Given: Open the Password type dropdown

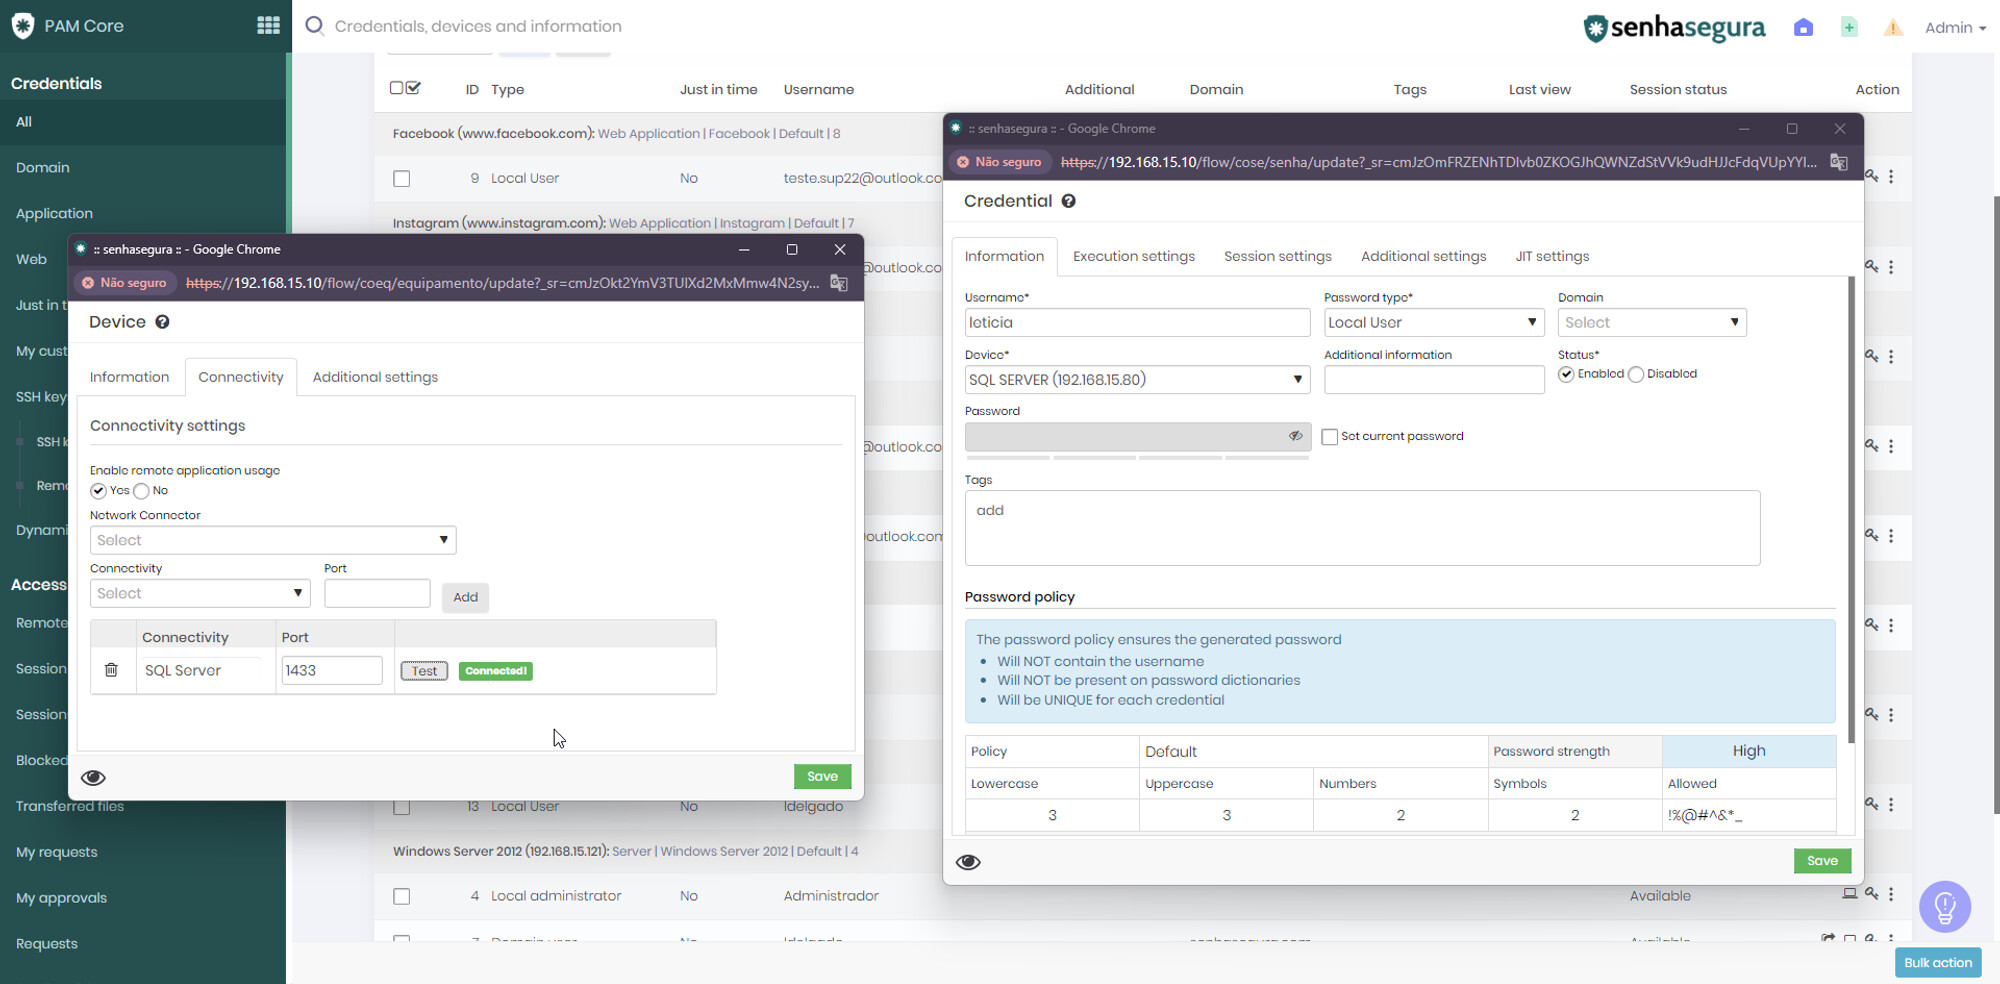Looking at the screenshot, I should 1433,323.
